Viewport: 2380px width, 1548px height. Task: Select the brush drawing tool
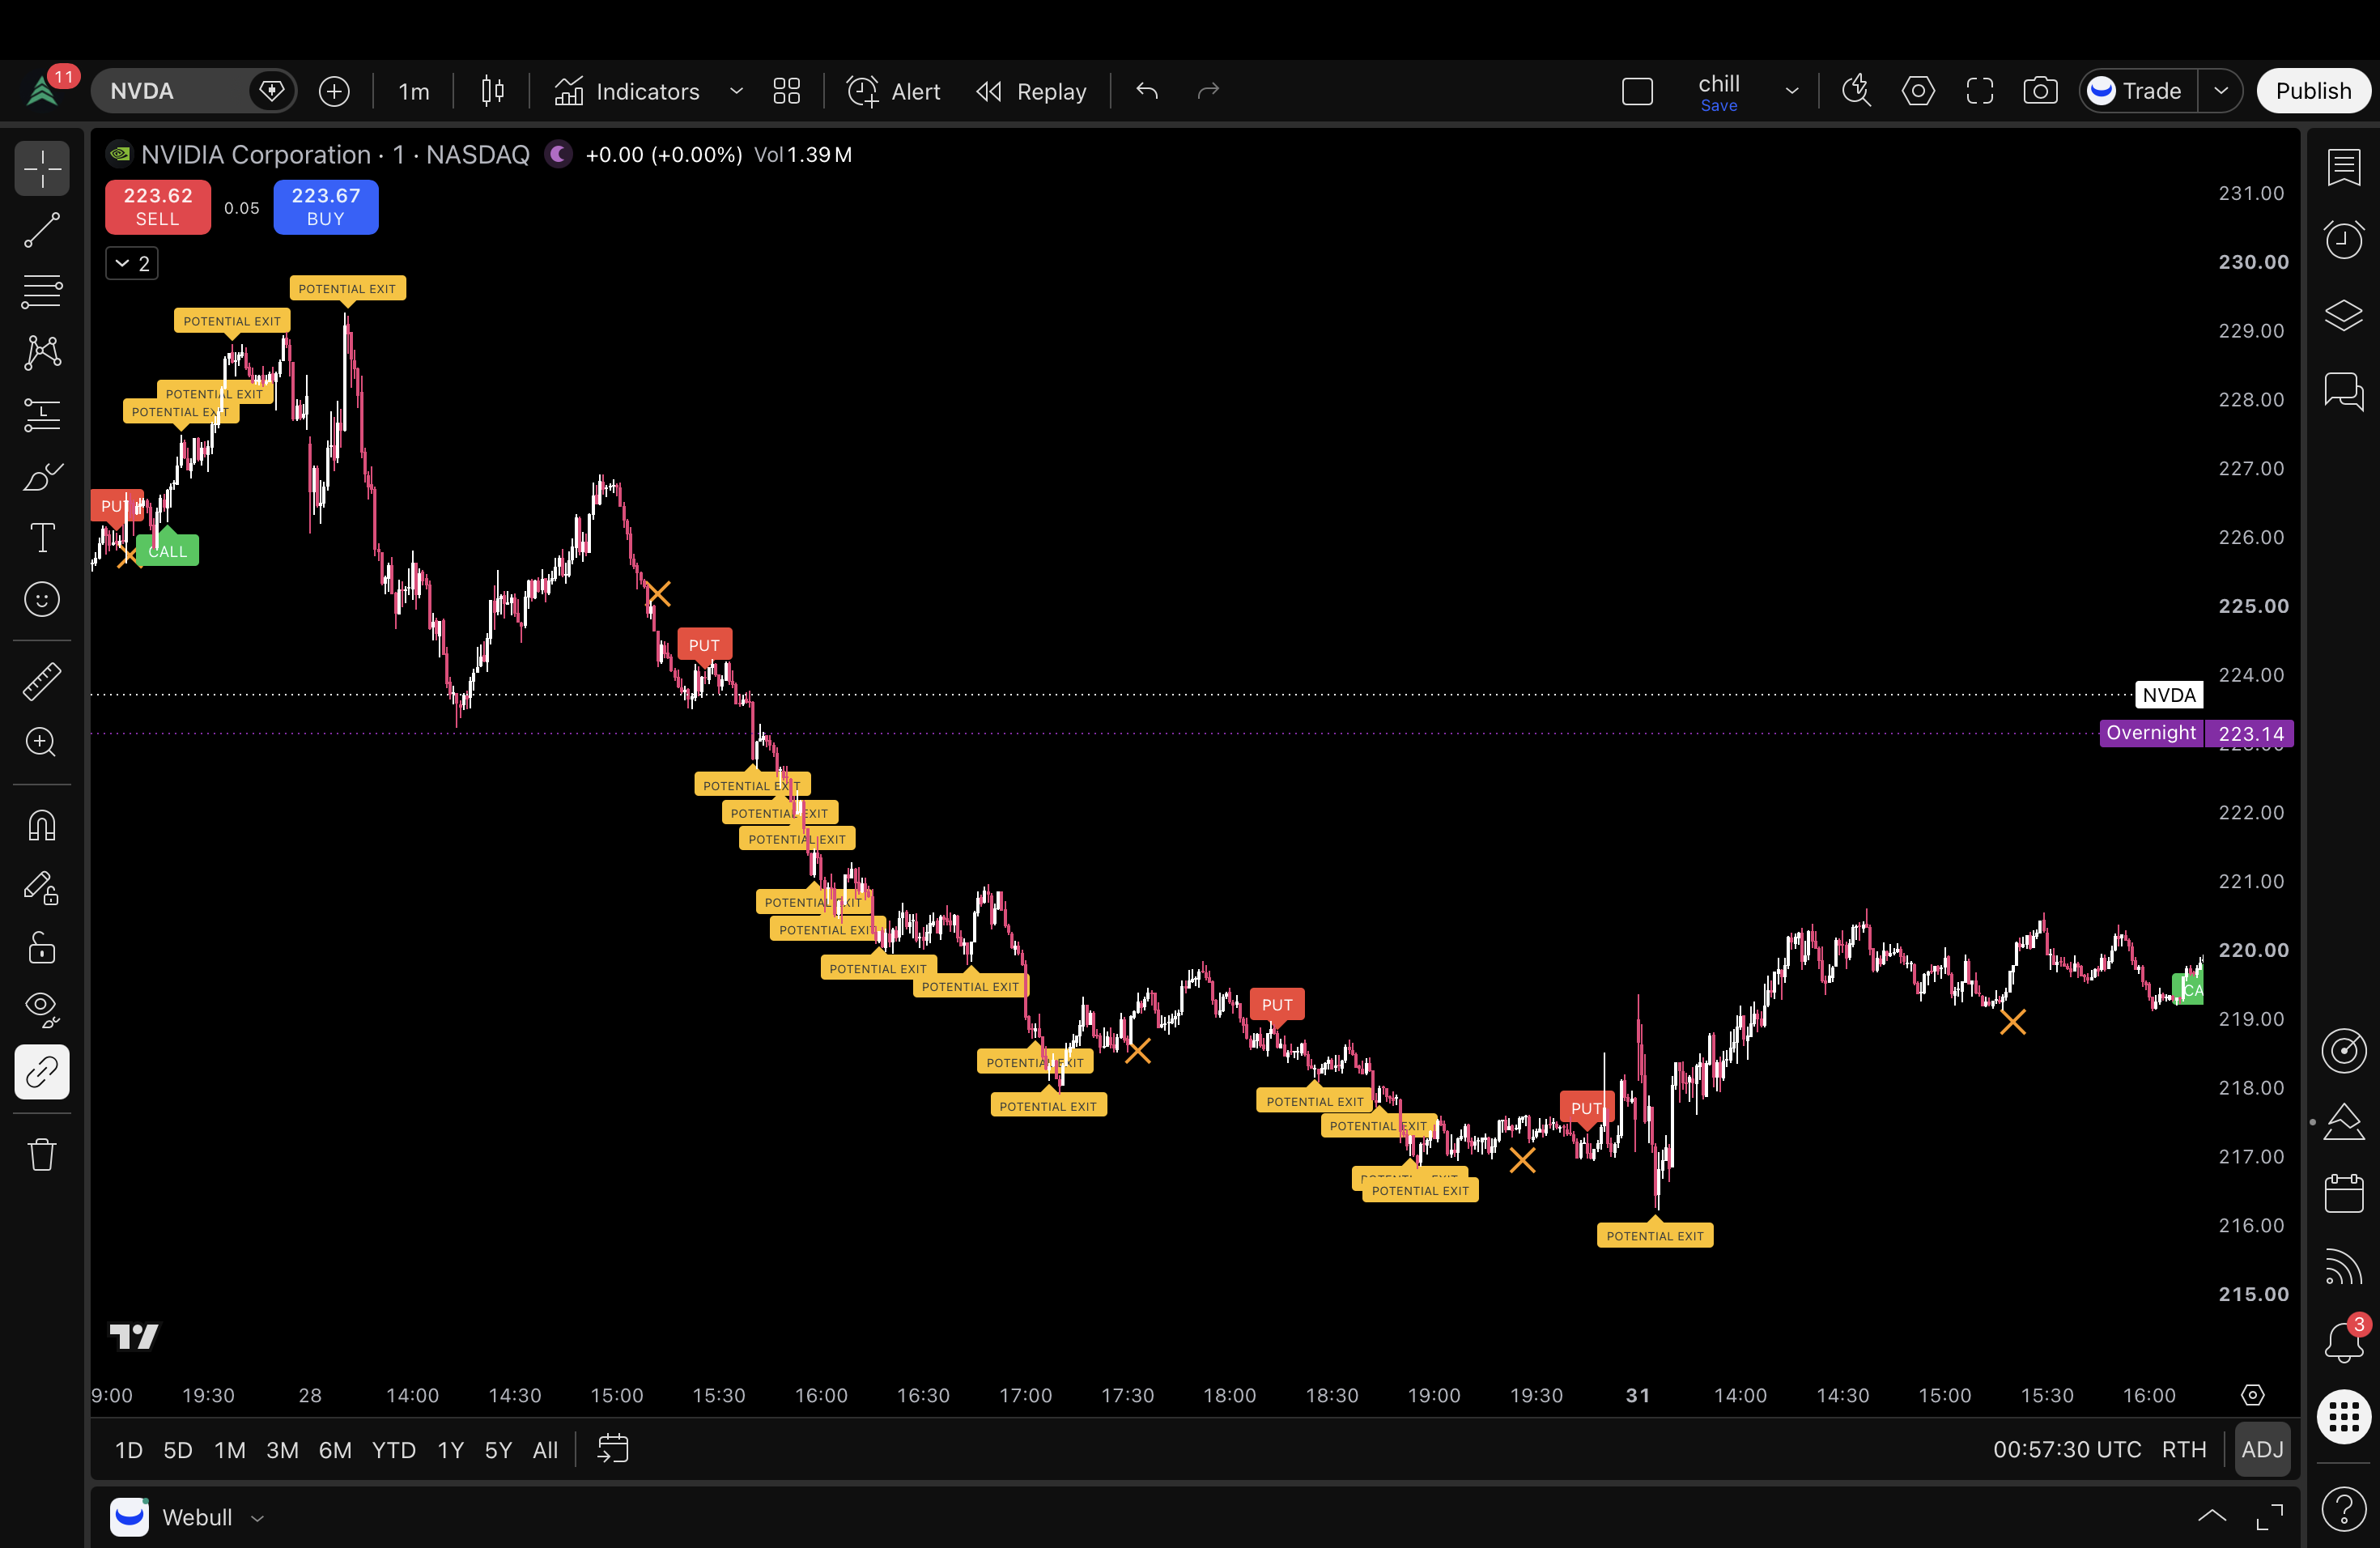[42, 477]
